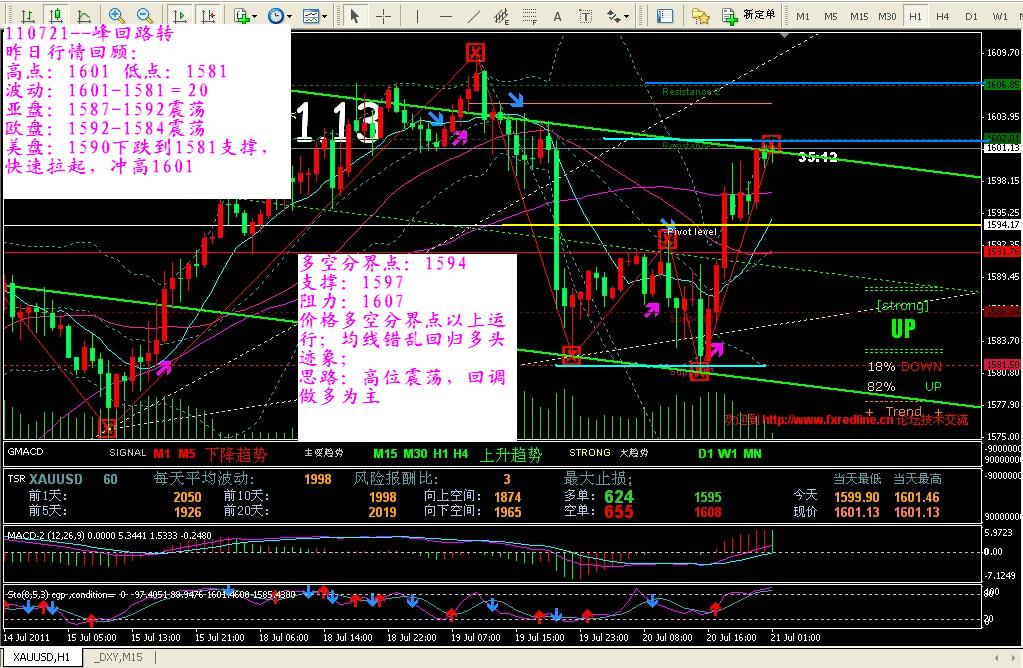
Task: Switch to M1 timeframe
Action: 803,16
